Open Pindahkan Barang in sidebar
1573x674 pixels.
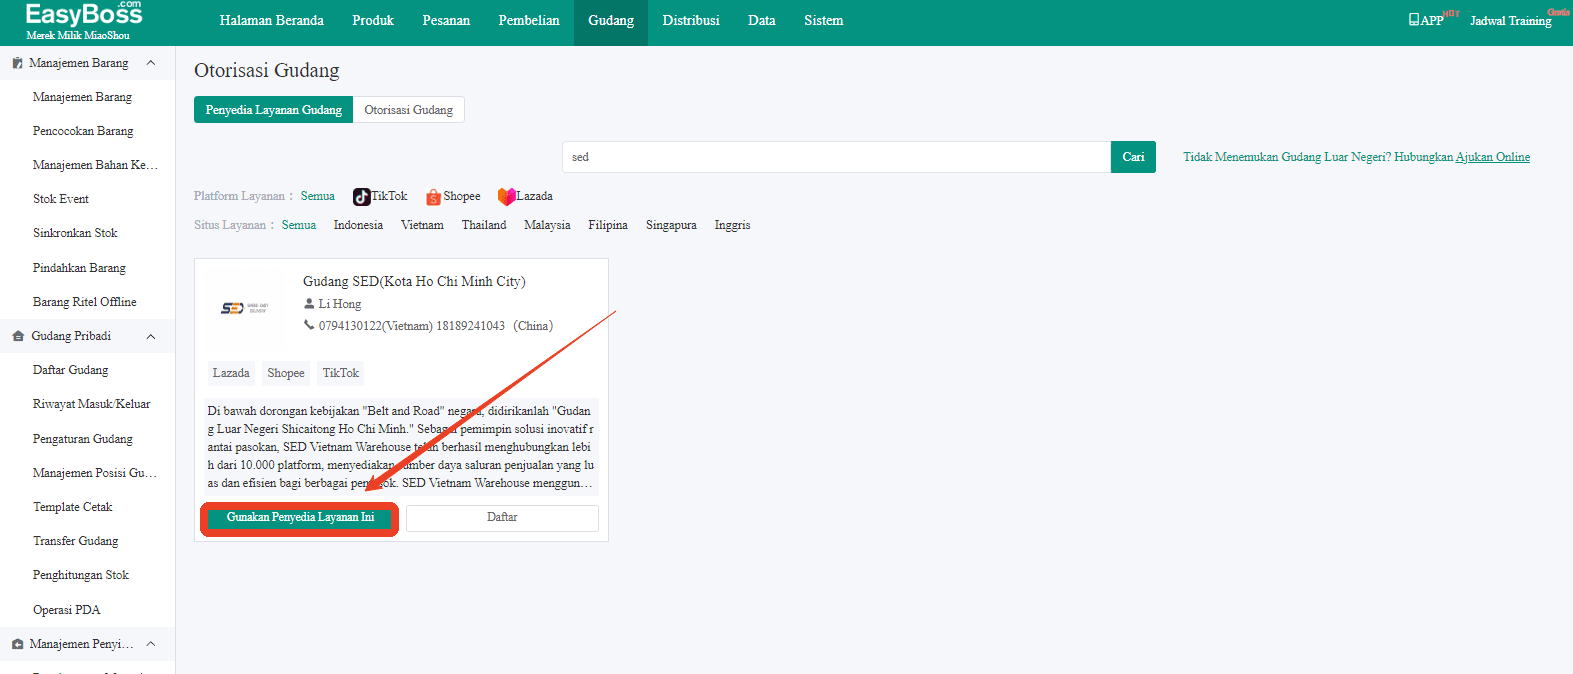[x=79, y=268]
